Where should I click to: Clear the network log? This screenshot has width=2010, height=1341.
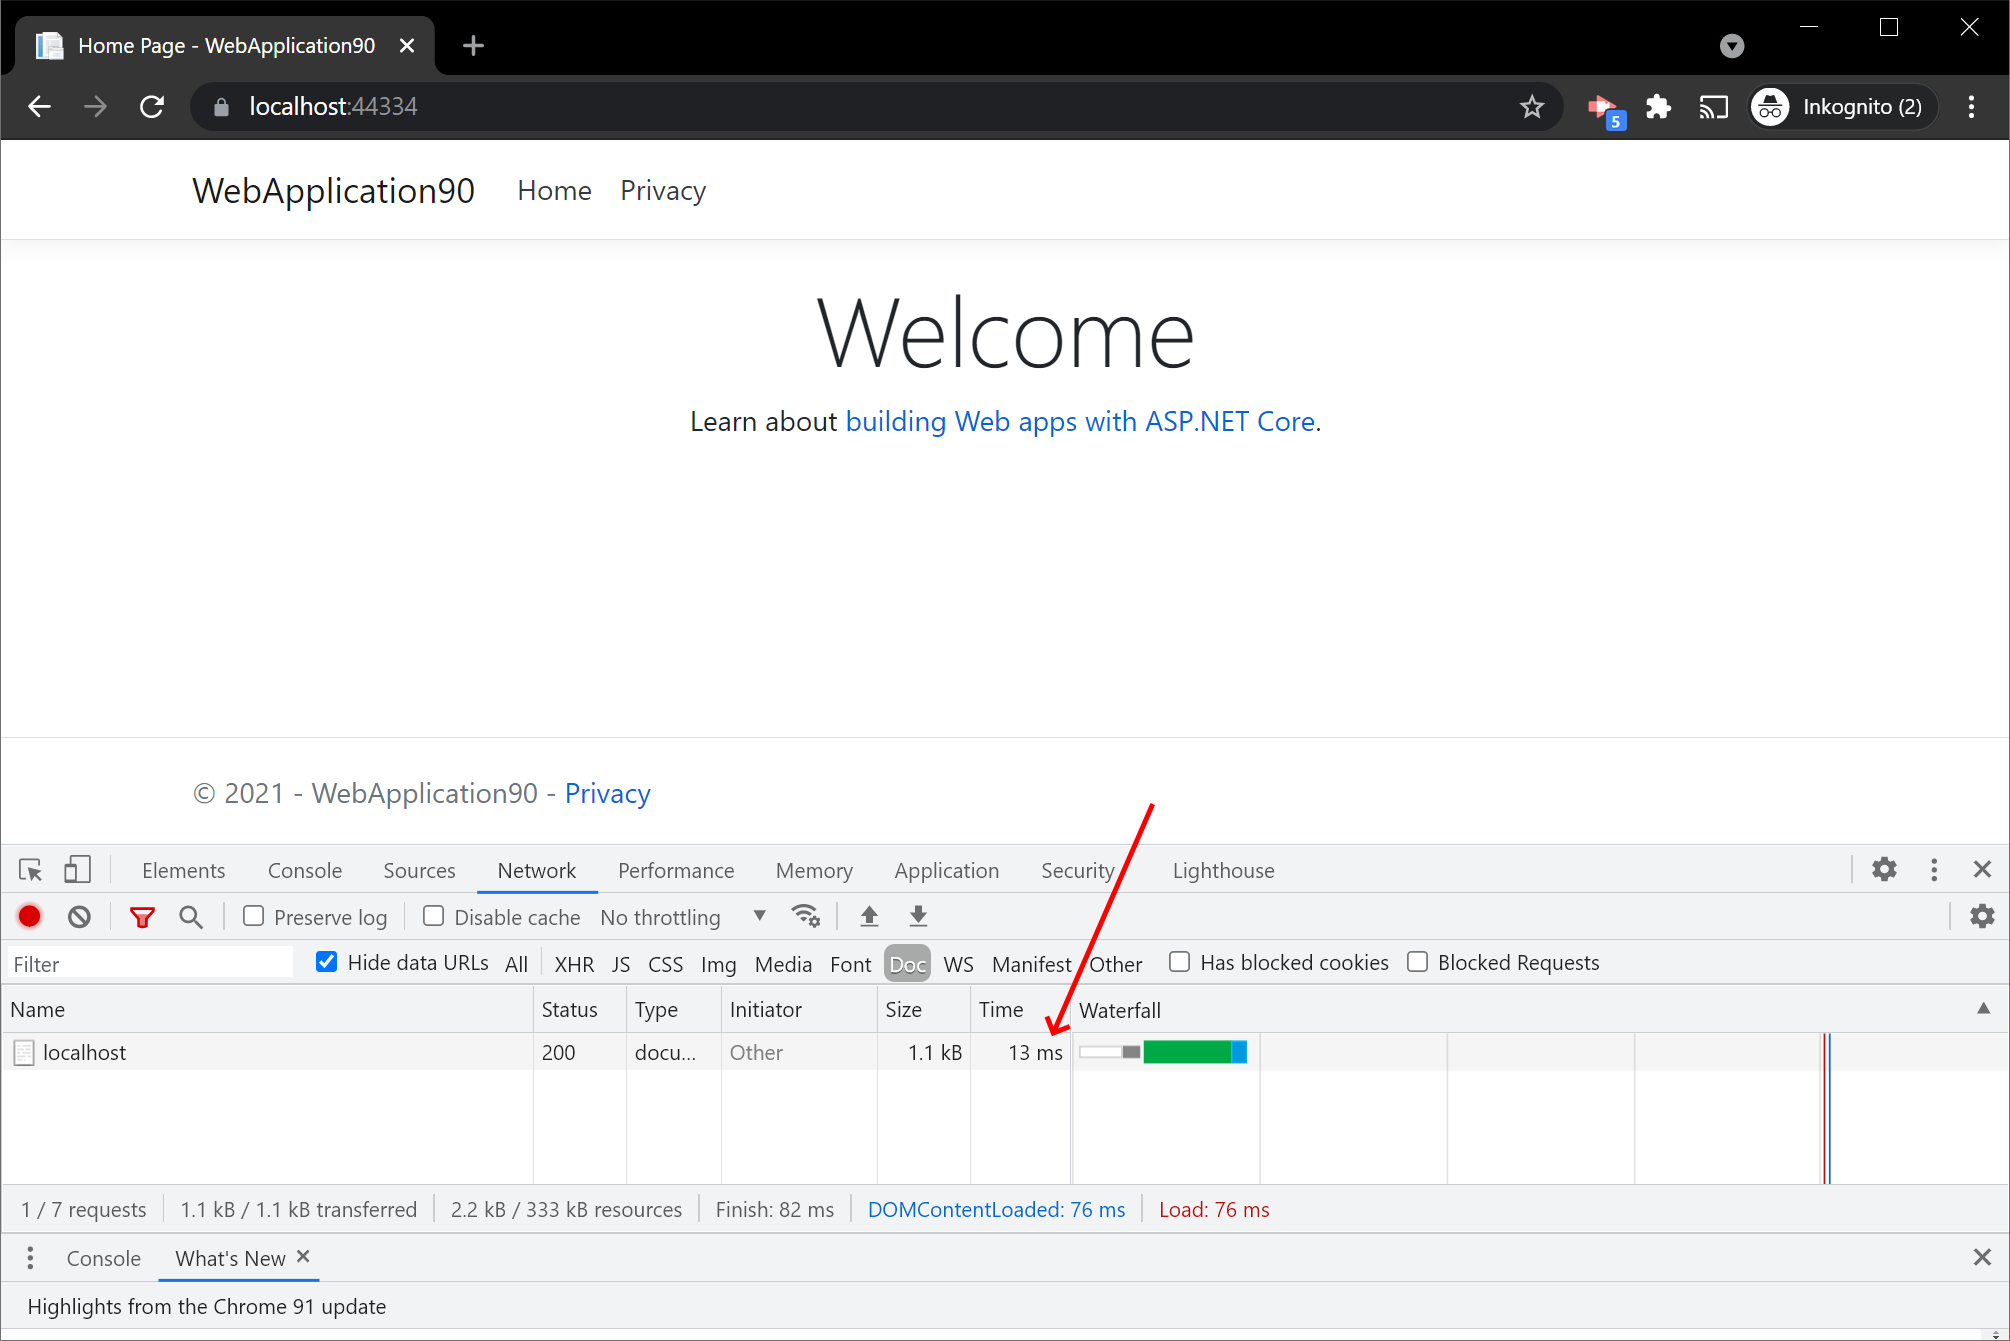tap(79, 916)
